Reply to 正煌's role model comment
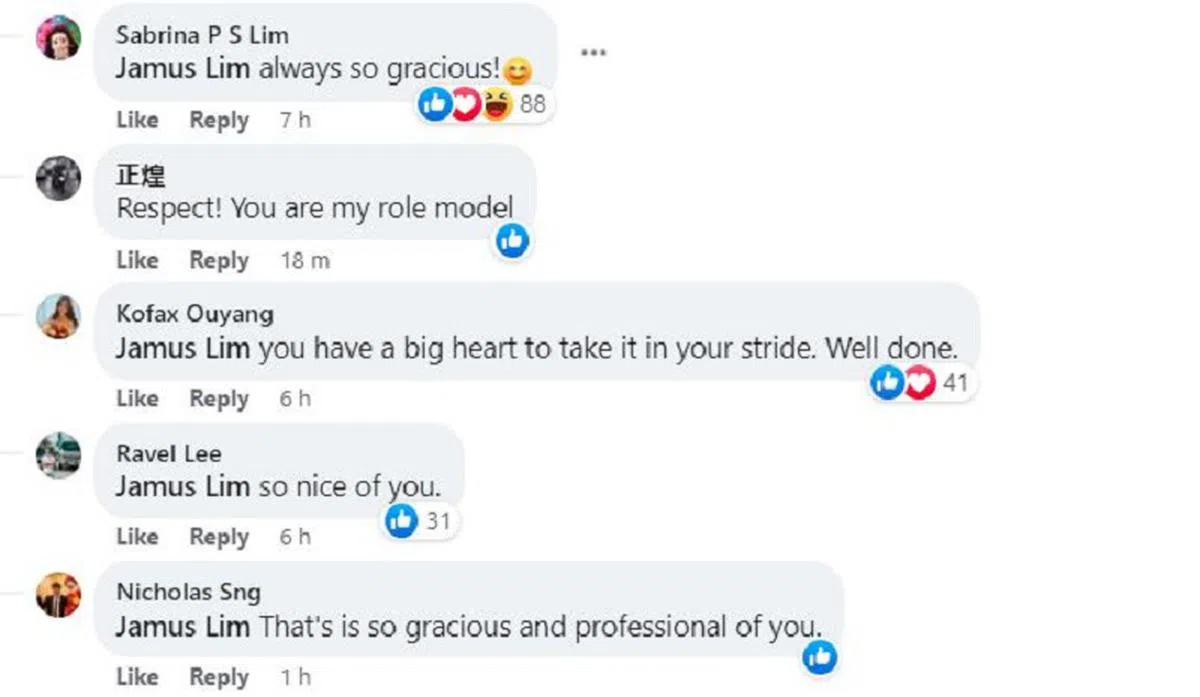Screen dimensions: 1200x697 [x=219, y=260]
